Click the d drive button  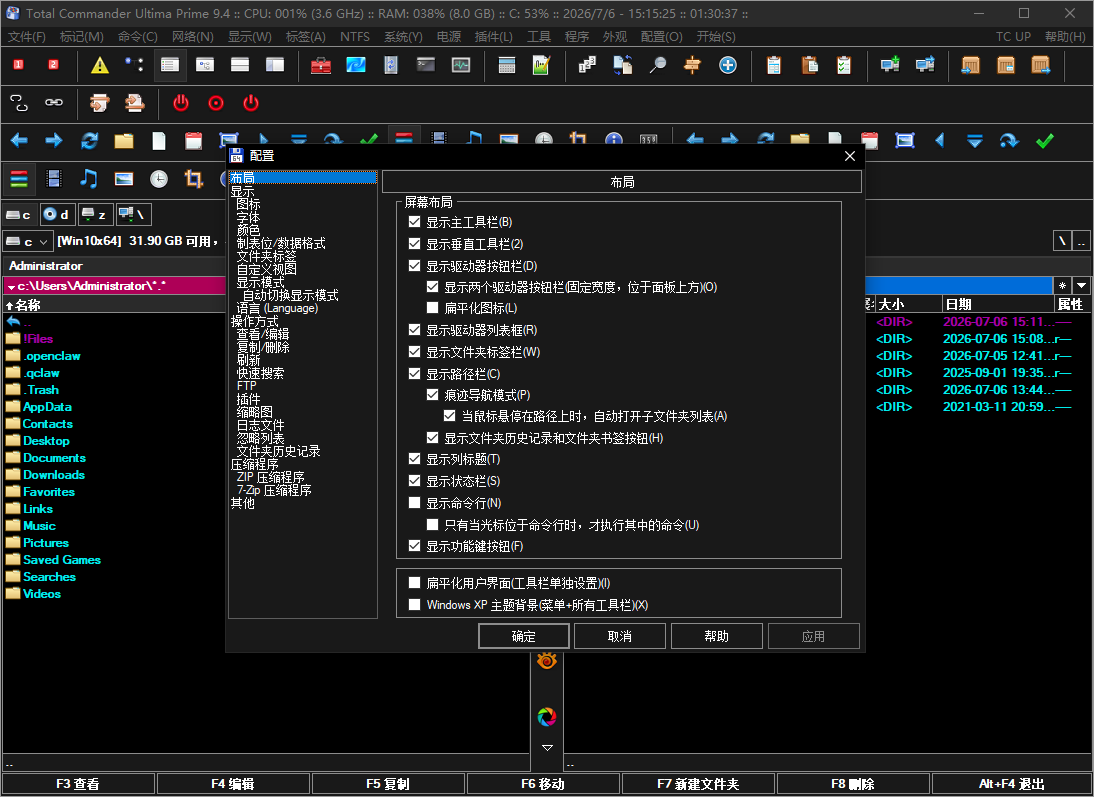57,214
